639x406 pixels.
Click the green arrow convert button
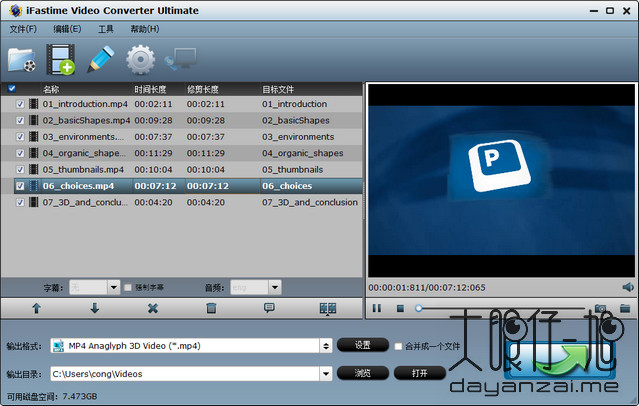pyautogui.click(x=560, y=359)
